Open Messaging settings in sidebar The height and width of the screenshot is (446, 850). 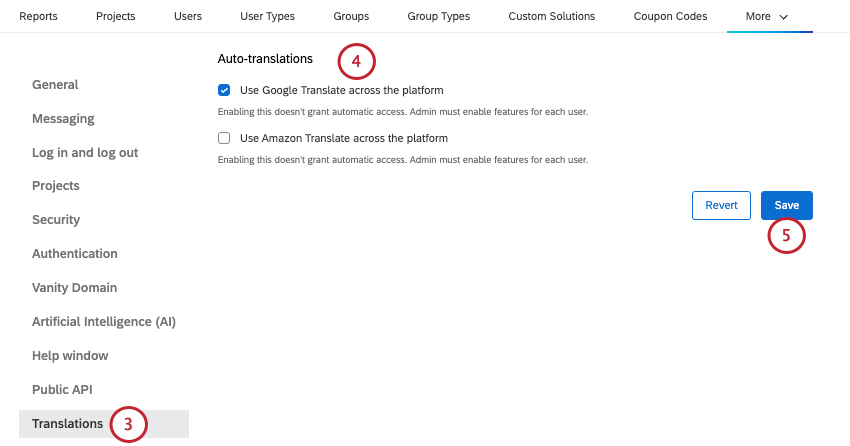[x=63, y=119]
